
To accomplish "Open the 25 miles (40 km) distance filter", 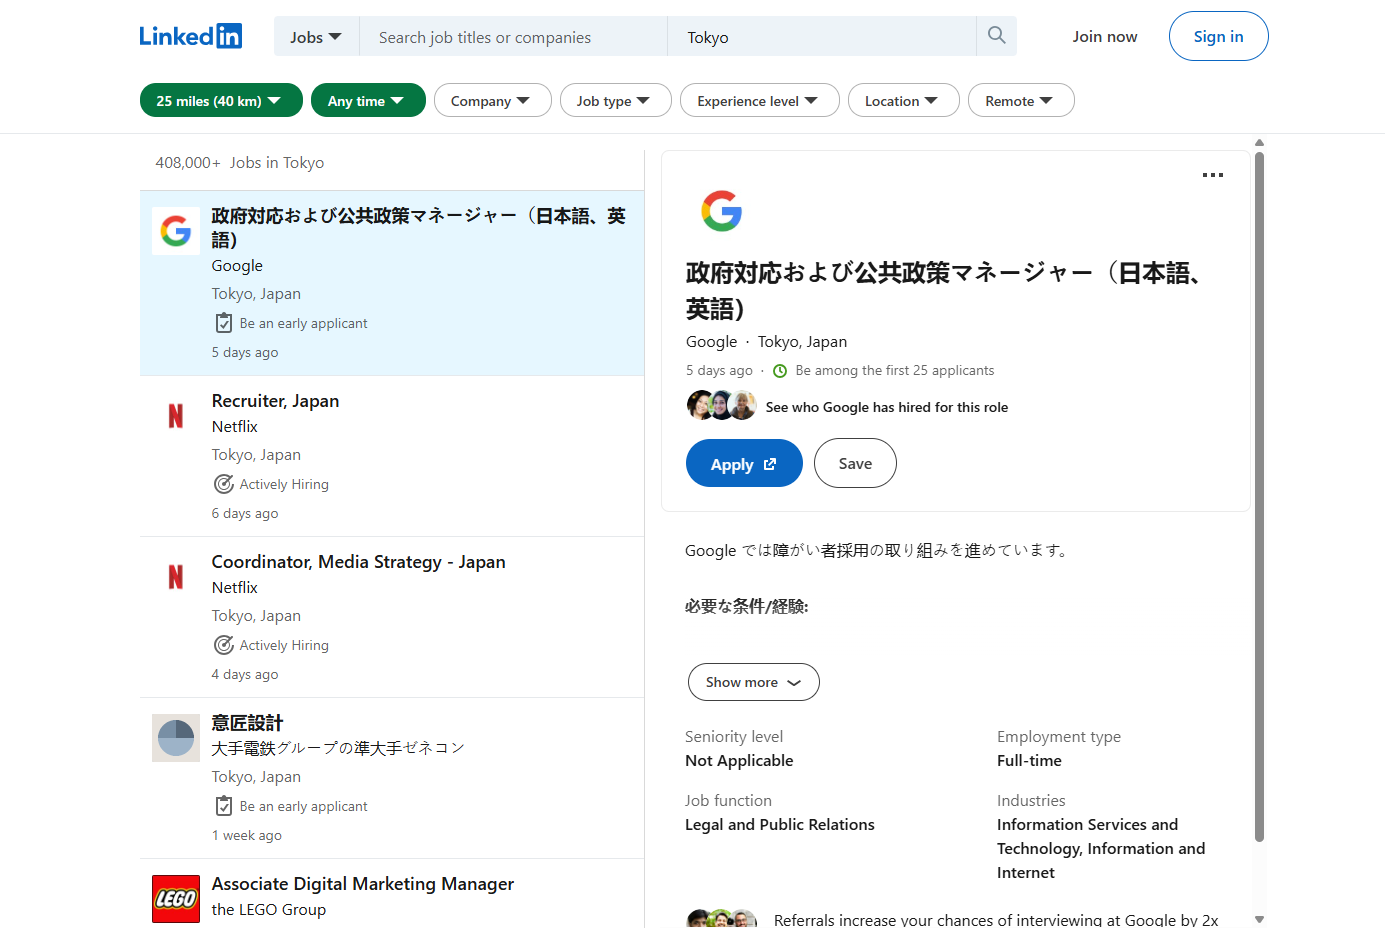I will [221, 100].
